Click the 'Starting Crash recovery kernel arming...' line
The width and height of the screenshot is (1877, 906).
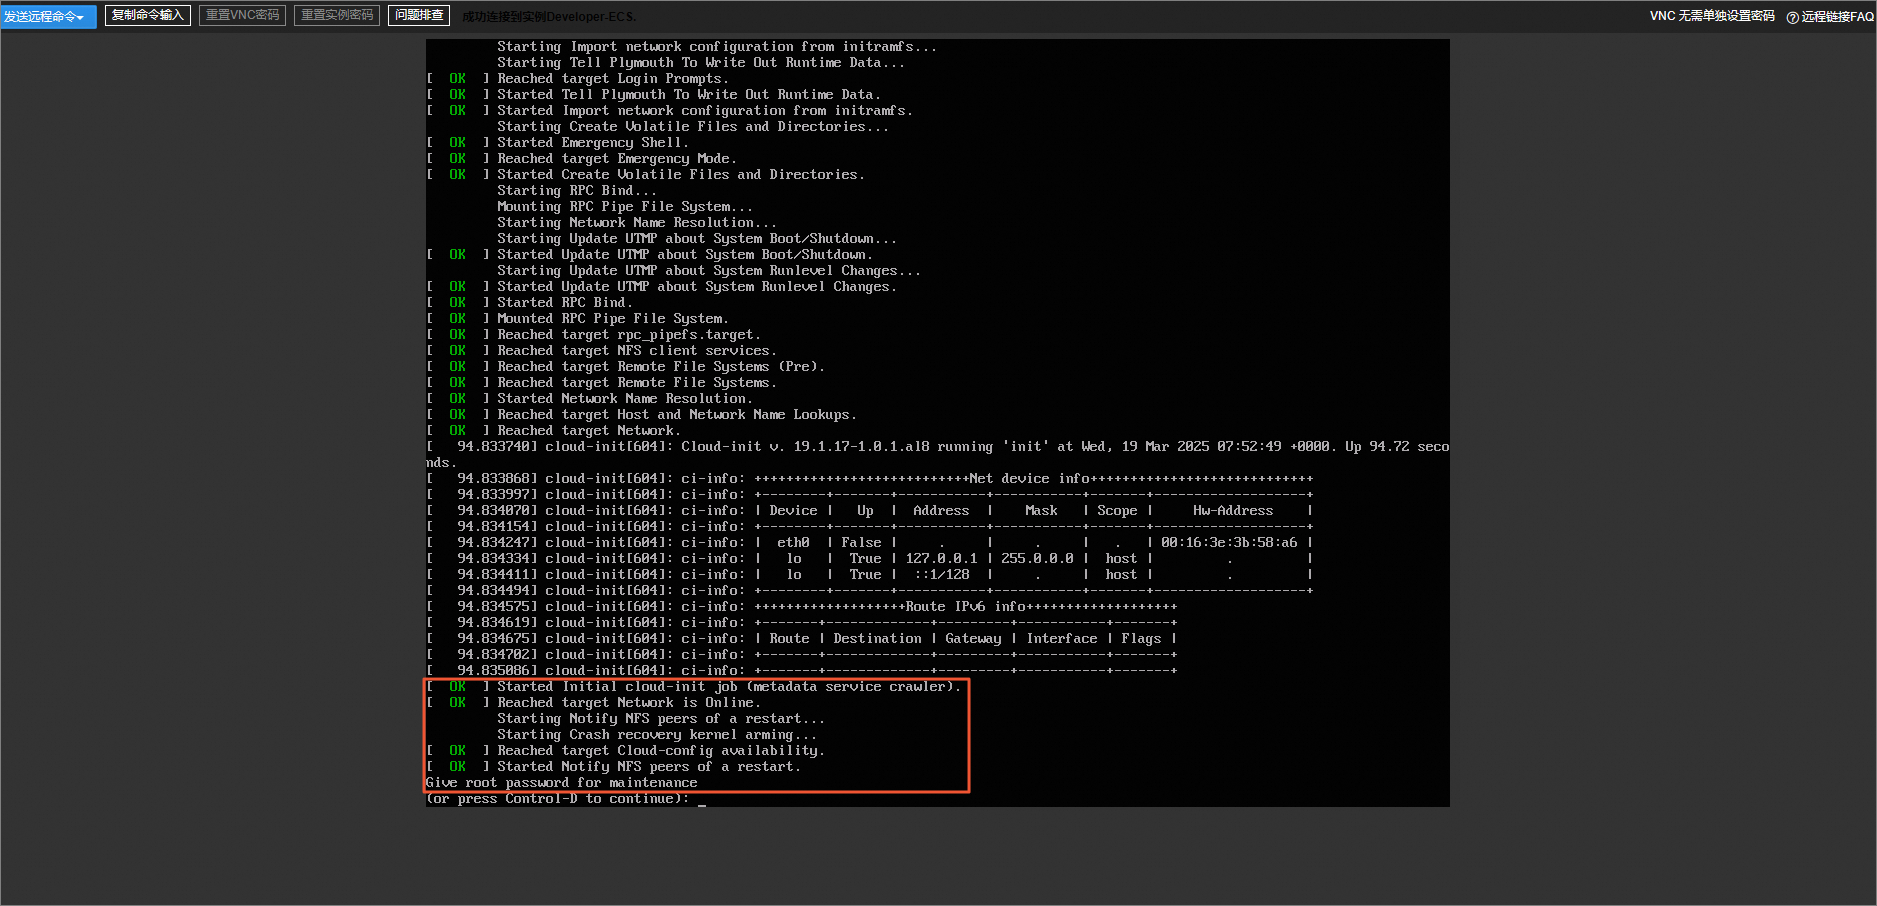coord(657,735)
